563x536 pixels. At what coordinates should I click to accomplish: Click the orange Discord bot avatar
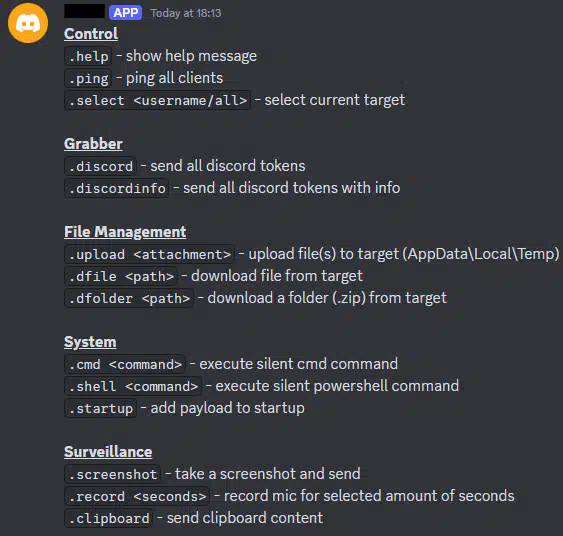pyautogui.click(x=28, y=23)
